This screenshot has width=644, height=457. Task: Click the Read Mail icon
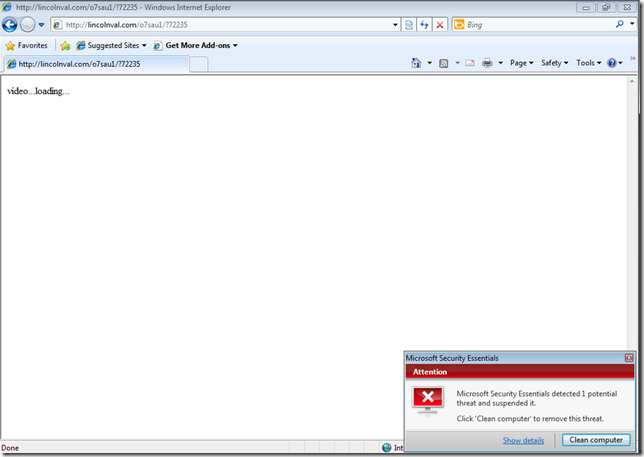tap(470, 63)
